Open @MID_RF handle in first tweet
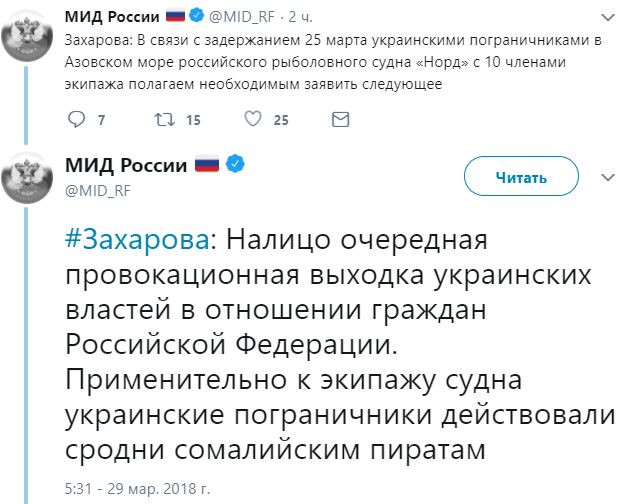This screenshot has height=504, width=637. click(x=242, y=17)
